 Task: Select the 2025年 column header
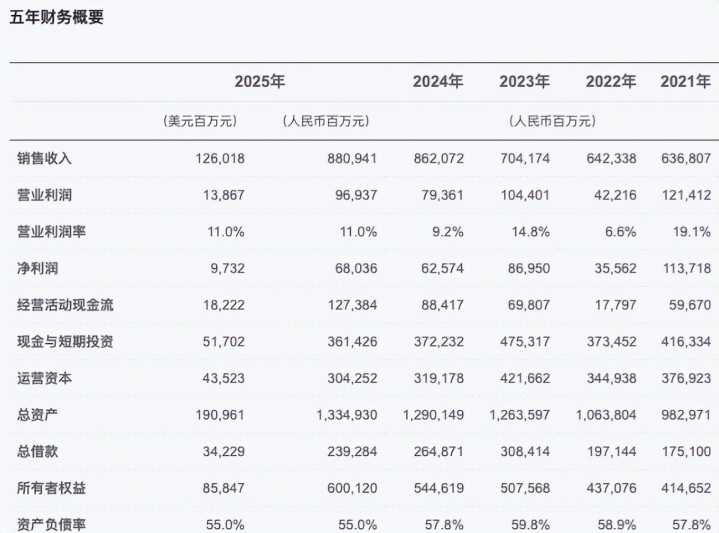260,81
